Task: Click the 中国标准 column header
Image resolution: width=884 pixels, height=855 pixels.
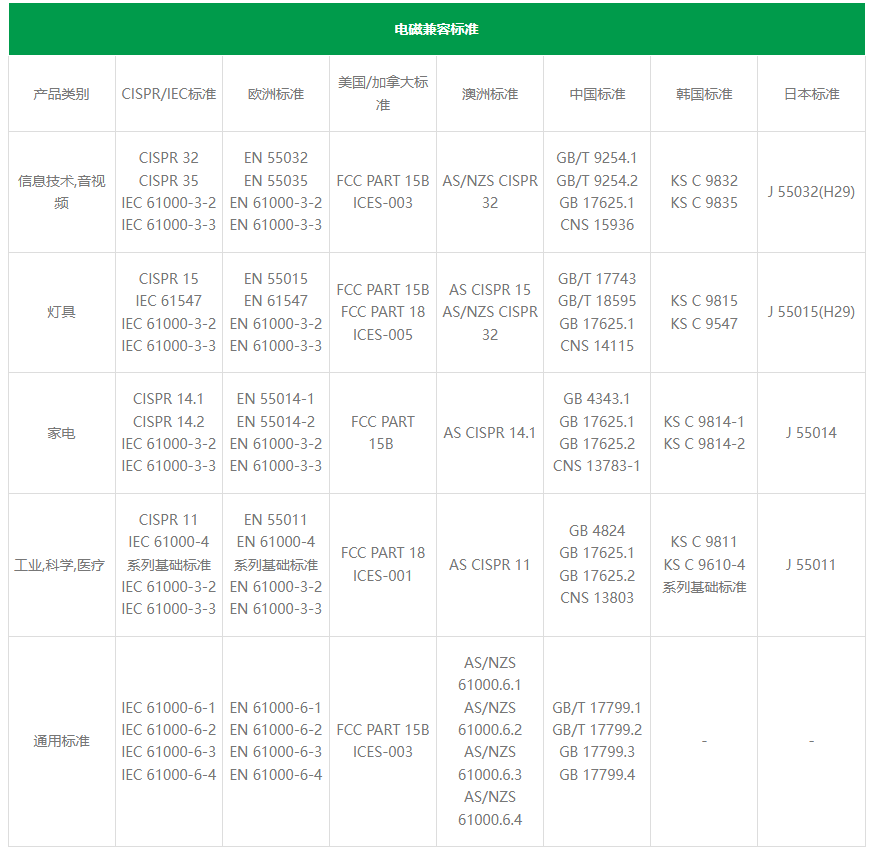Action: point(597,94)
